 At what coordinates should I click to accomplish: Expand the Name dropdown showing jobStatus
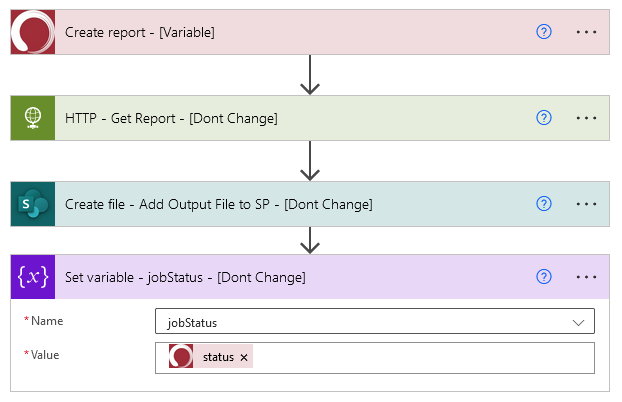point(578,323)
